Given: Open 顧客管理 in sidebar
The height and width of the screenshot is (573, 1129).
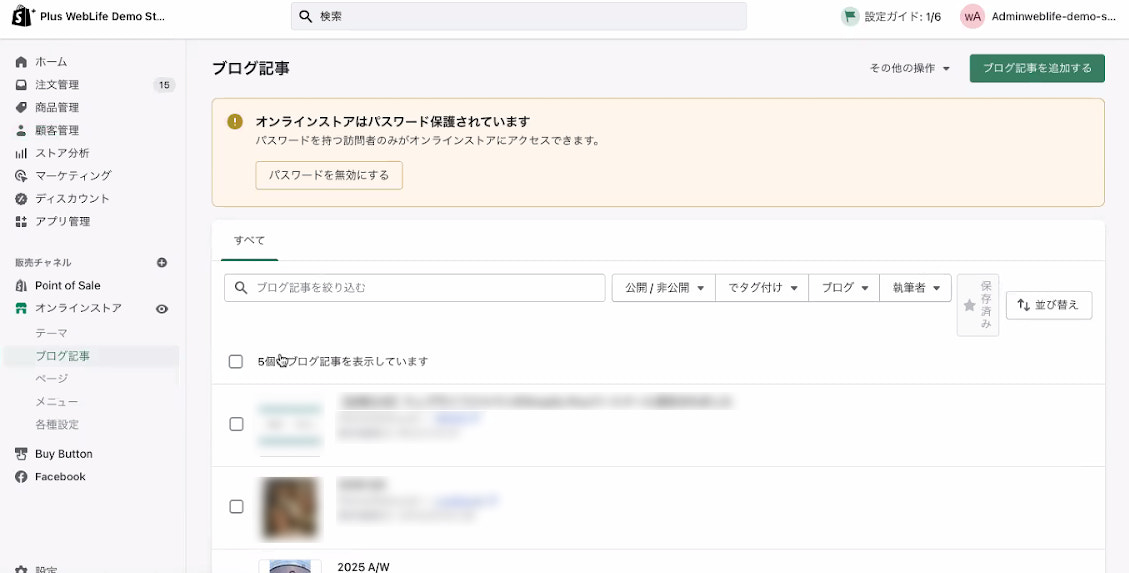Looking at the screenshot, I should click(57, 131).
